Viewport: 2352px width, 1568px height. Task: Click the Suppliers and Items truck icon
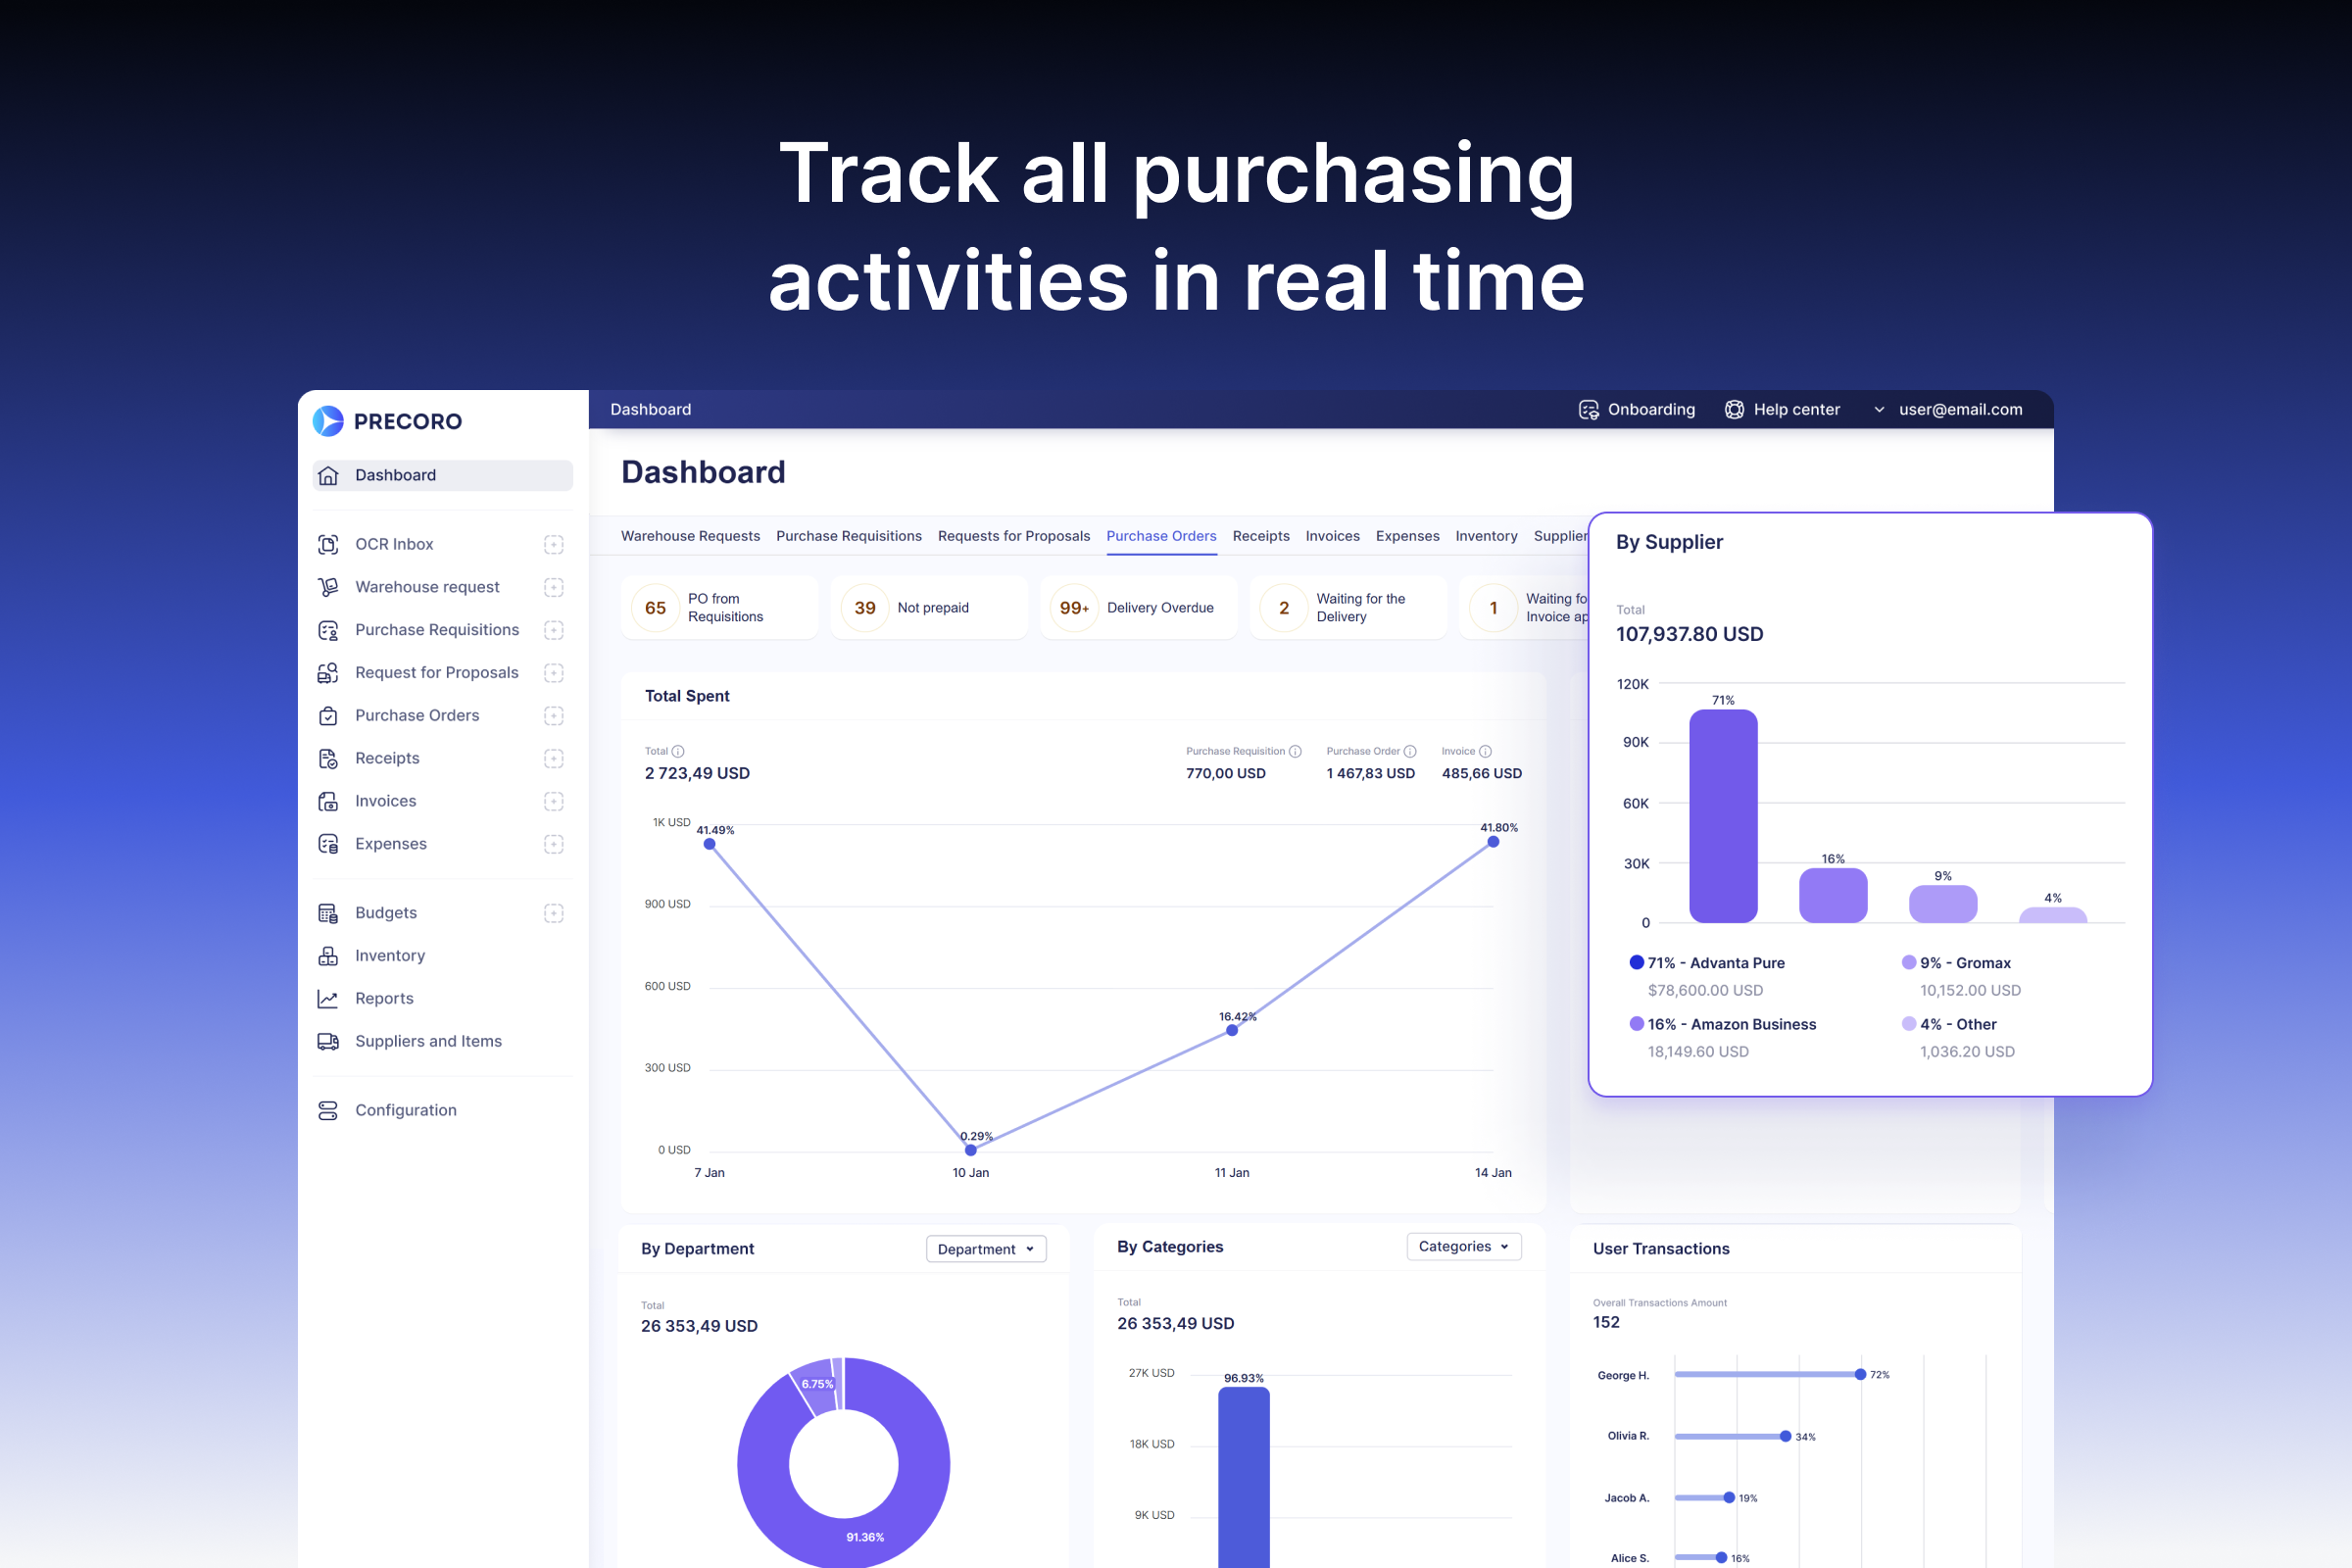[328, 1041]
